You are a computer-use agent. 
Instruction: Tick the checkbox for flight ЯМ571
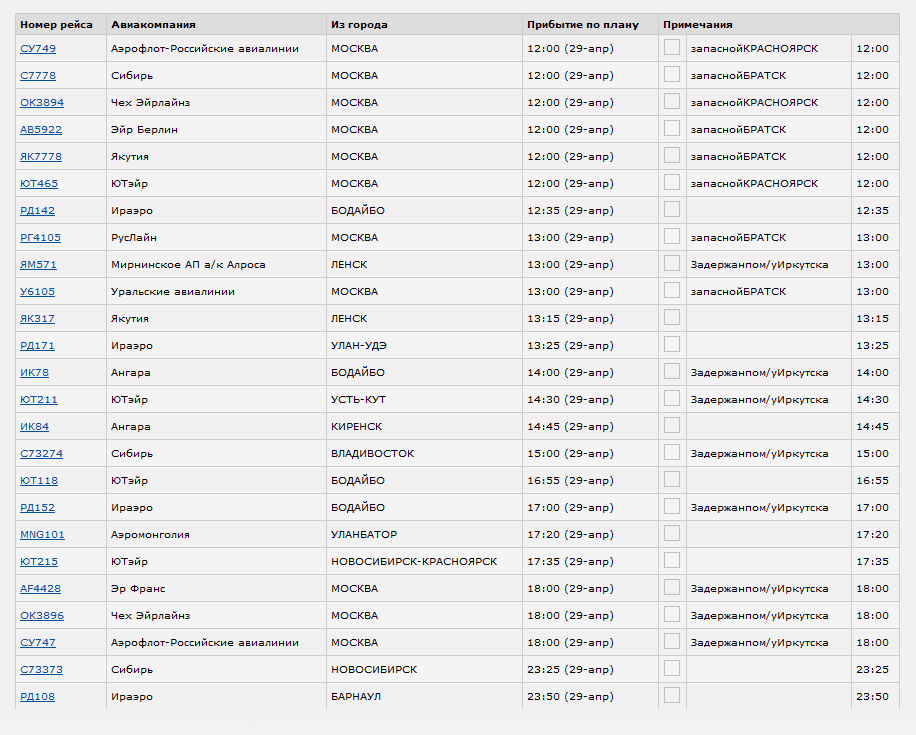[672, 263]
